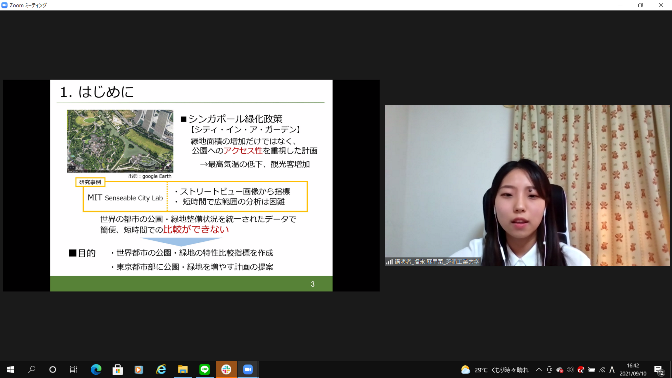
Task: Open the Microsoft Store taskbar icon
Action: pyautogui.click(x=117, y=369)
